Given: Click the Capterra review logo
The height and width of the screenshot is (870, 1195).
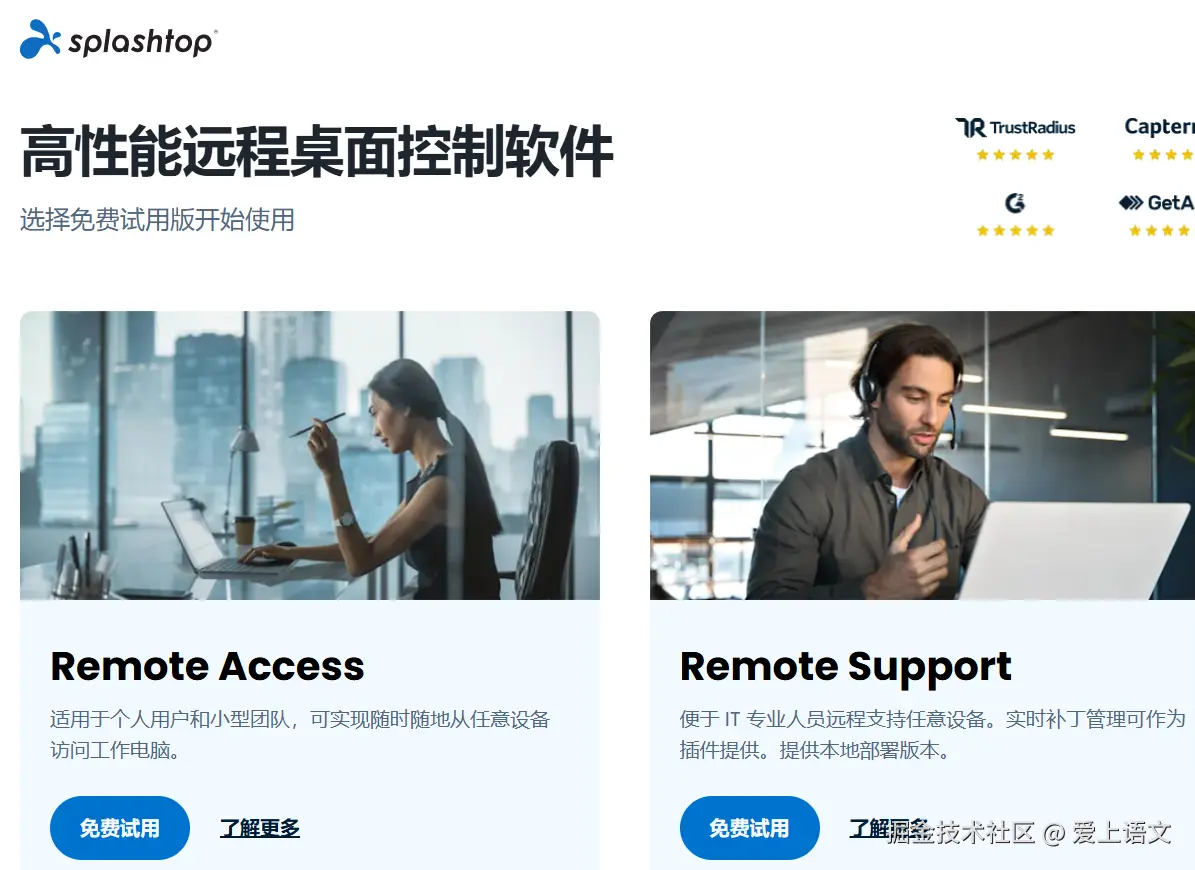Looking at the screenshot, I should click(1159, 126).
